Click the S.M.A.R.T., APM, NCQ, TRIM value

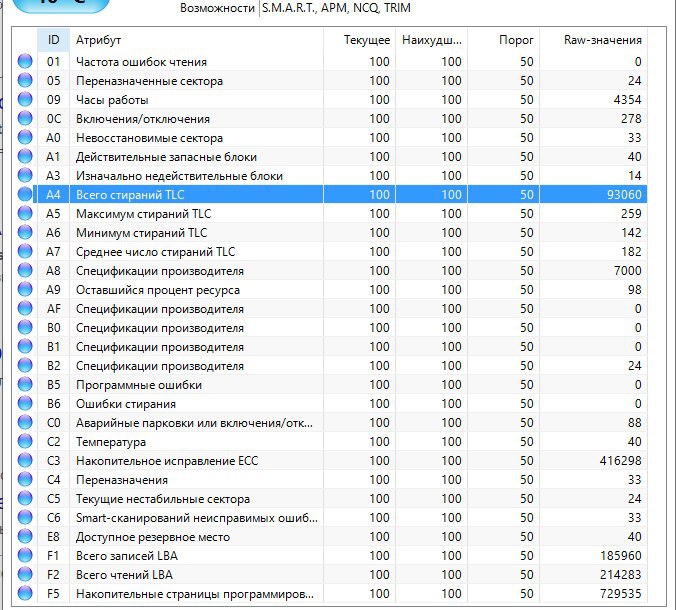[336, 8]
